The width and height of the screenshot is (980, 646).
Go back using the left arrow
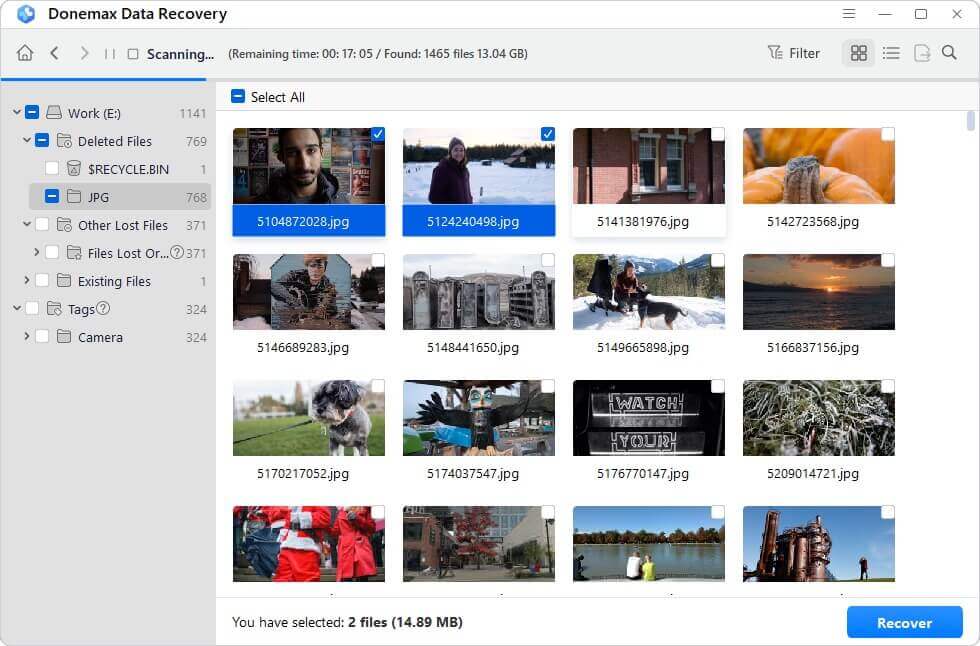54,54
